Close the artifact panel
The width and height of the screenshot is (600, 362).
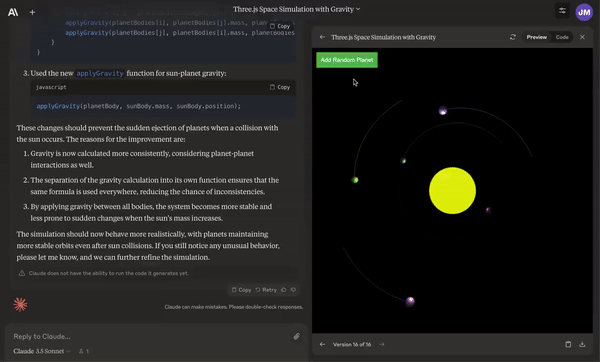pyautogui.click(x=582, y=37)
